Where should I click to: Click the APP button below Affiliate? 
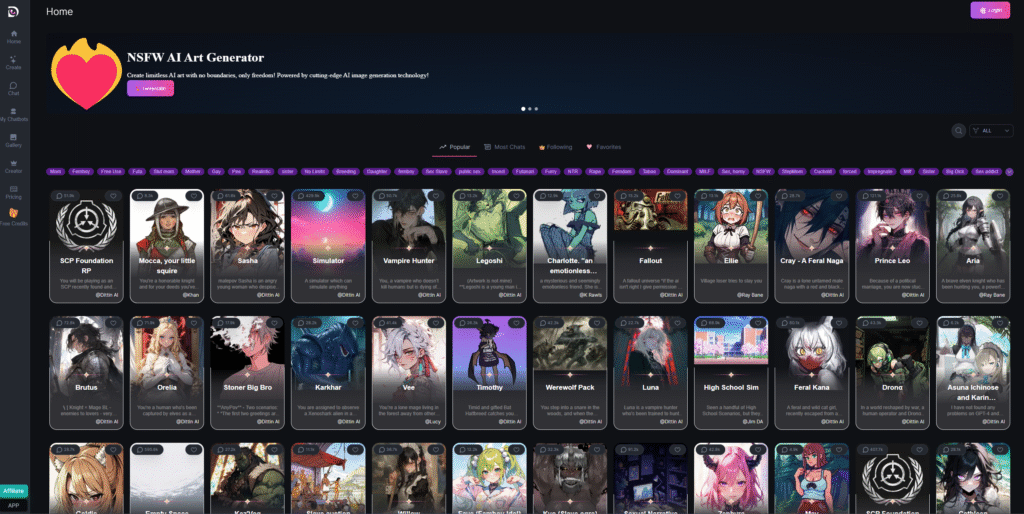pos(14,506)
